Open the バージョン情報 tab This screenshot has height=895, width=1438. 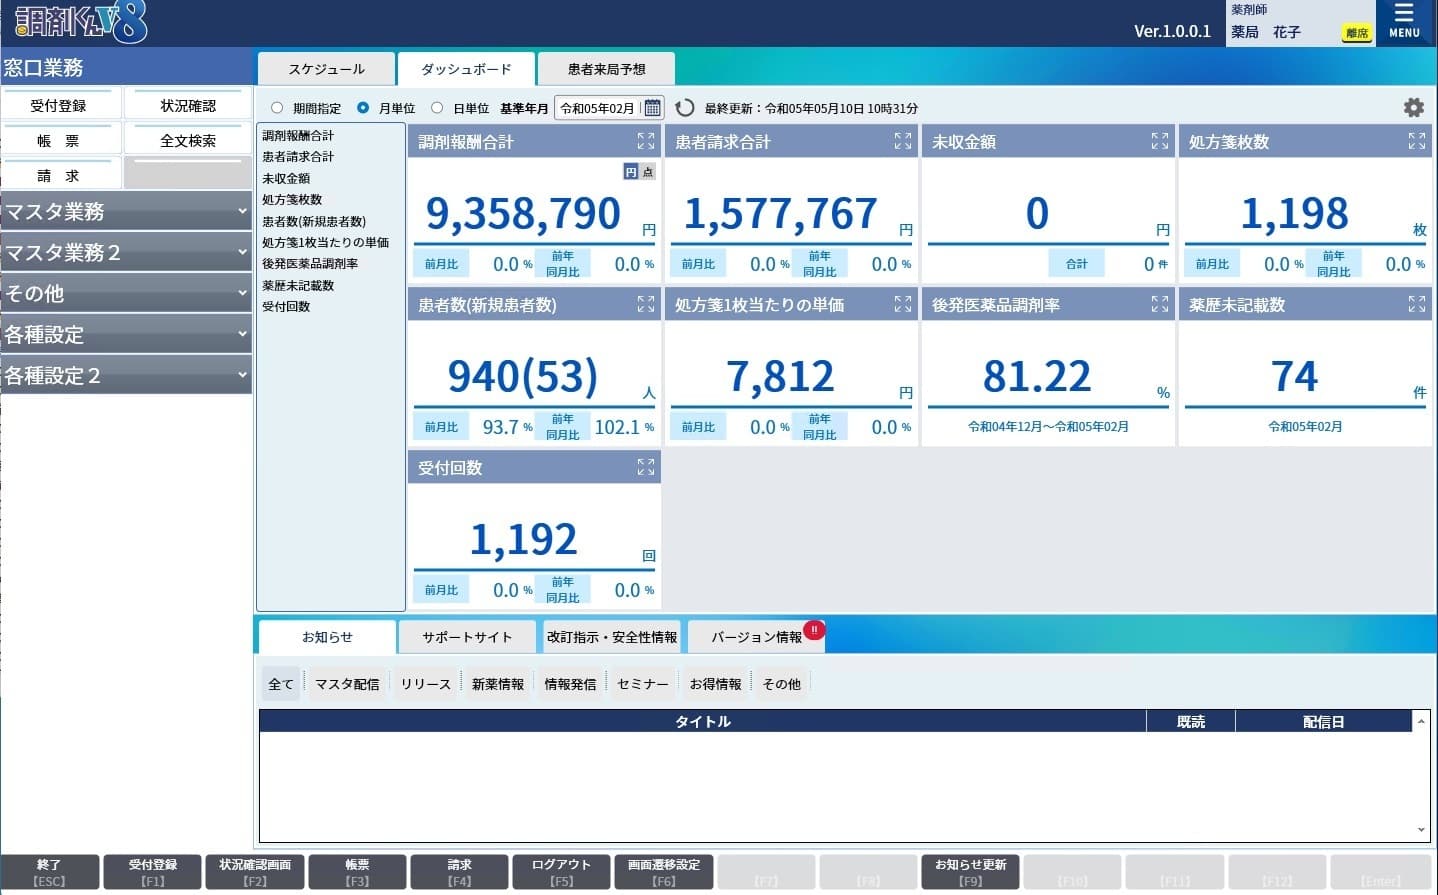pos(756,637)
